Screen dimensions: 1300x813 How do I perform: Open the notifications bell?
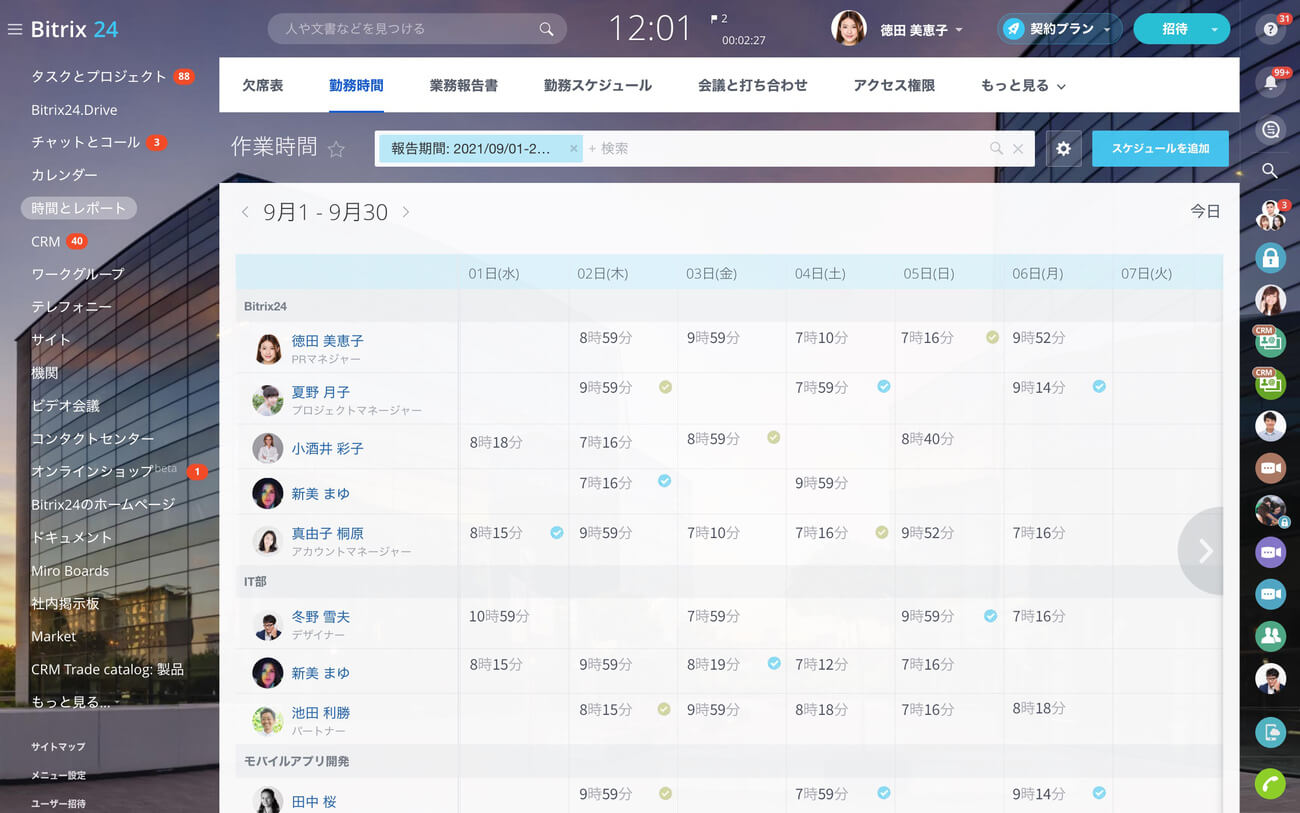tap(1271, 82)
